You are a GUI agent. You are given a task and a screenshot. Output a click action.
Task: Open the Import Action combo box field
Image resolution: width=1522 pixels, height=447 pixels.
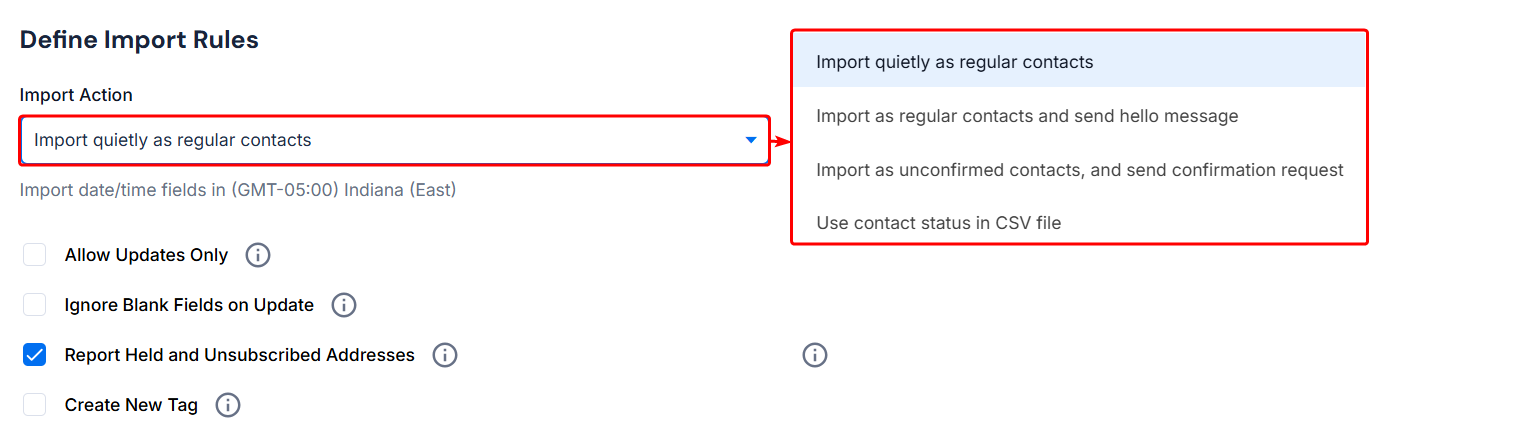tap(394, 140)
